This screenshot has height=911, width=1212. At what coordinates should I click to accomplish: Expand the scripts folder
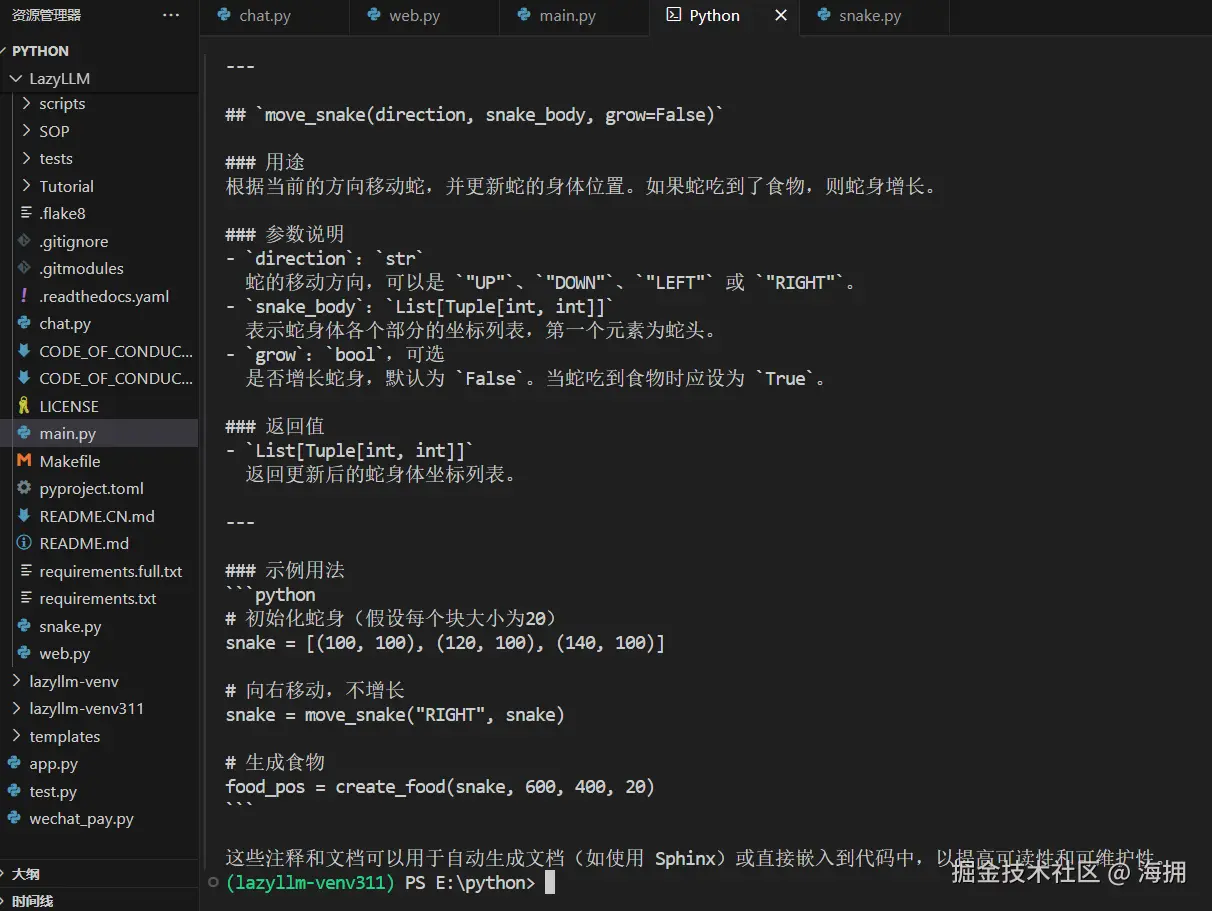pyautogui.click(x=27, y=103)
